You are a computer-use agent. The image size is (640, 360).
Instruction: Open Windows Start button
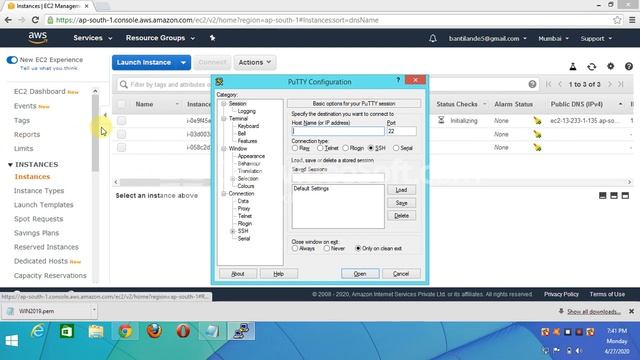(x=11, y=340)
